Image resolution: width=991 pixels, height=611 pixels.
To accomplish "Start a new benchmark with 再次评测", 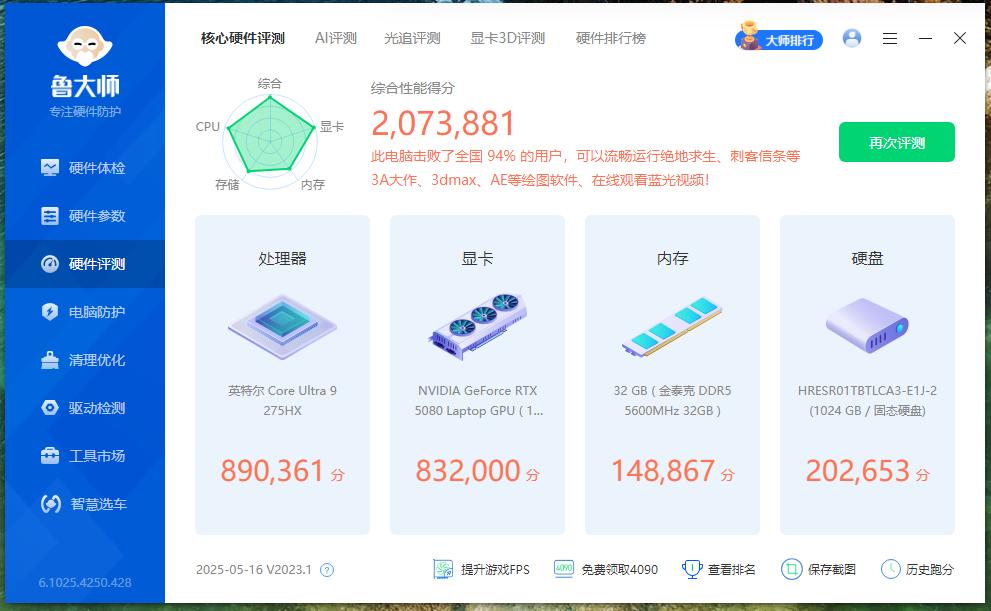I will point(896,143).
